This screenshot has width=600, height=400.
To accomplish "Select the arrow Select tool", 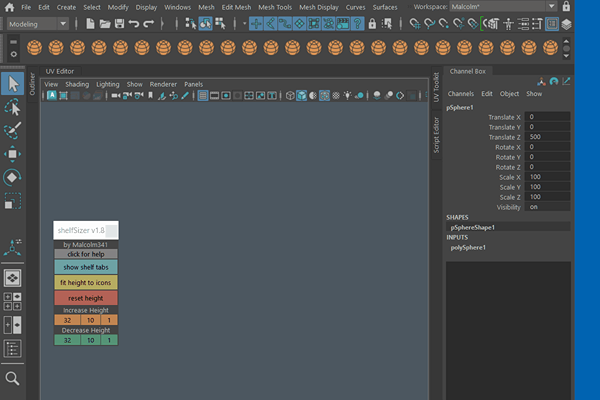I will pyautogui.click(x=13, y=84).
